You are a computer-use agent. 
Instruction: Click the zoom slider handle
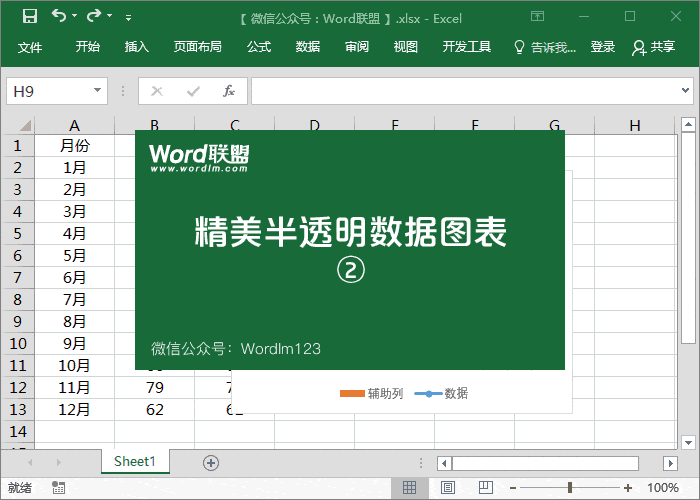coord(570,488)
